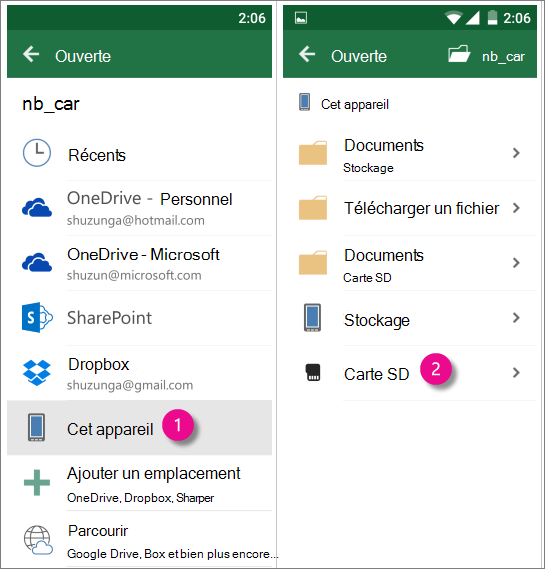This screenshot has width=545, height=569.
Task: Open Télécharger un fichier folder
Action: click(x=410, y=208)
